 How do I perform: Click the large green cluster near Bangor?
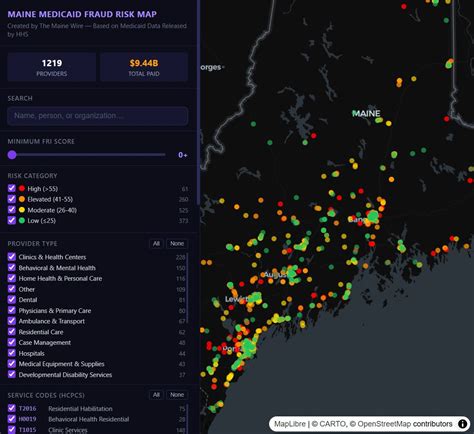coord(373,216)
